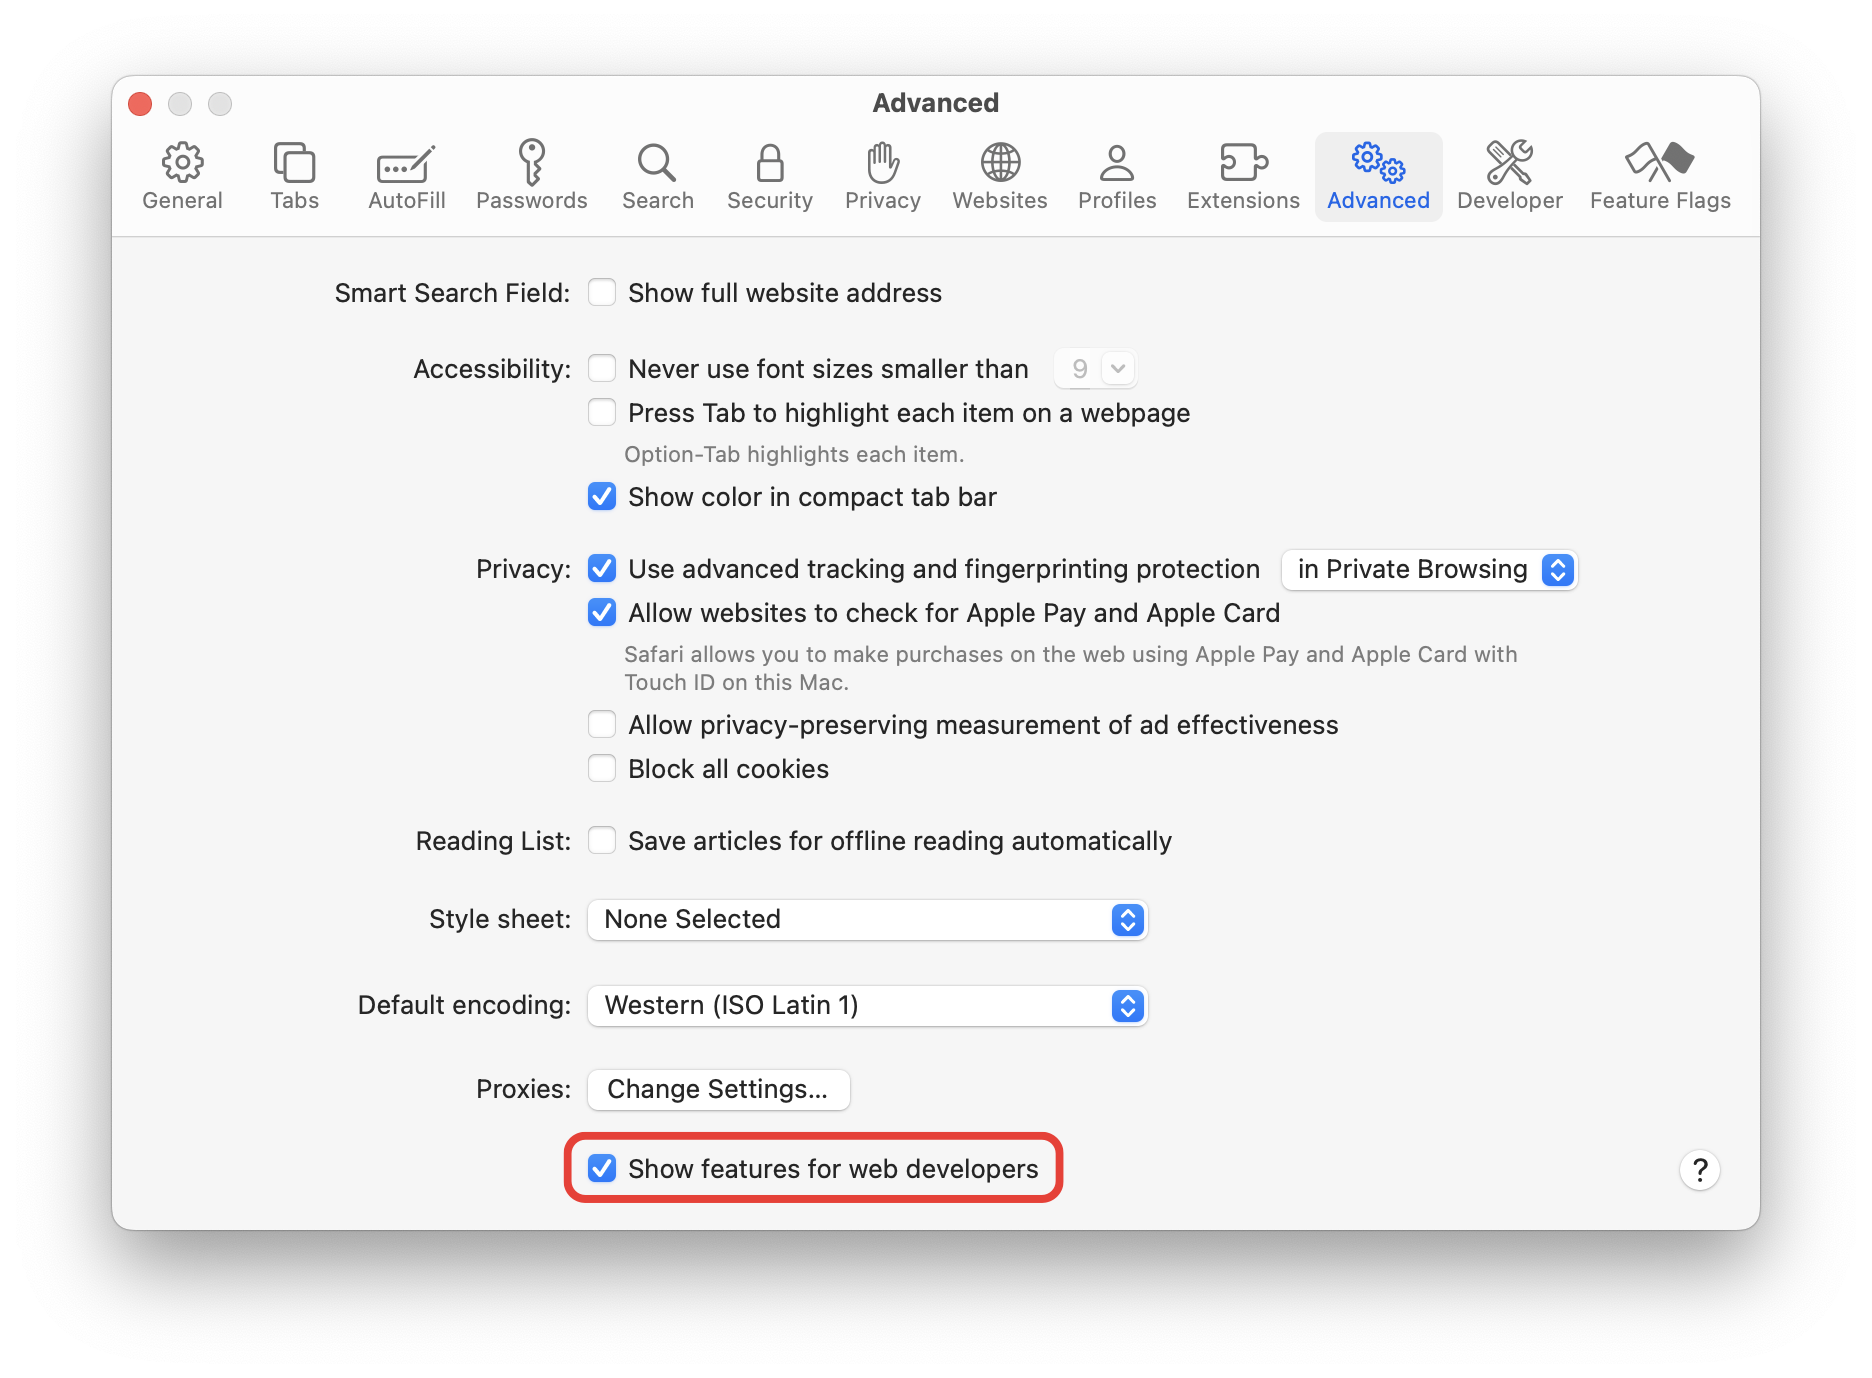Switch to the Passwords settings icon
Image resolution: width=1872 pixels, height=1378 pixels.
[x=531, y=175]
